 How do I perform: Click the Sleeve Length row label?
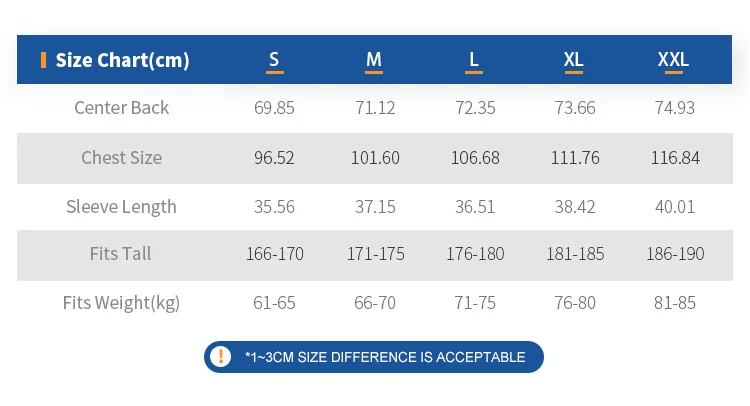click(122, 207)
